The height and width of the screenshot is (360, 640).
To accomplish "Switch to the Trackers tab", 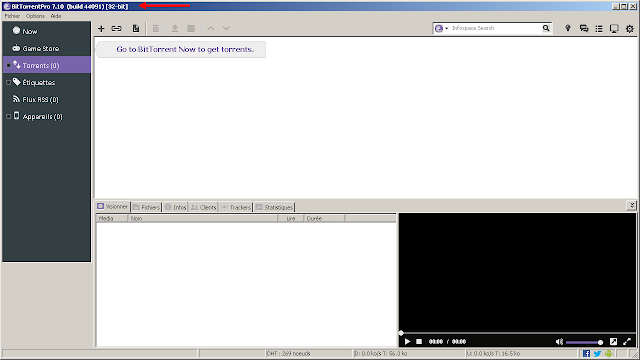I will (x=236, y=207).
